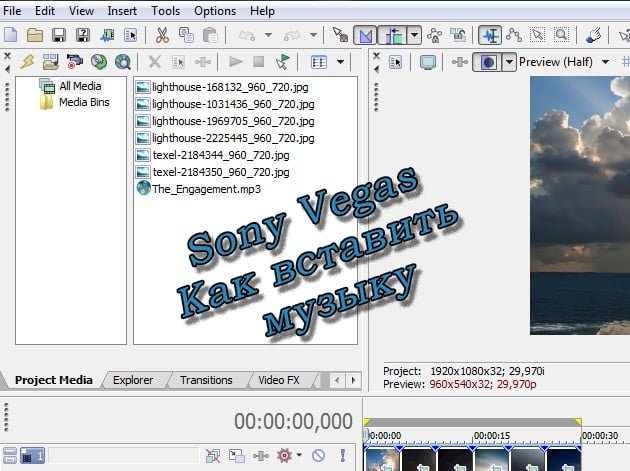The image size is (630, 471).
Task: Open the Views dropdown arrow in Project Media
Action: [x=340, y=62]
